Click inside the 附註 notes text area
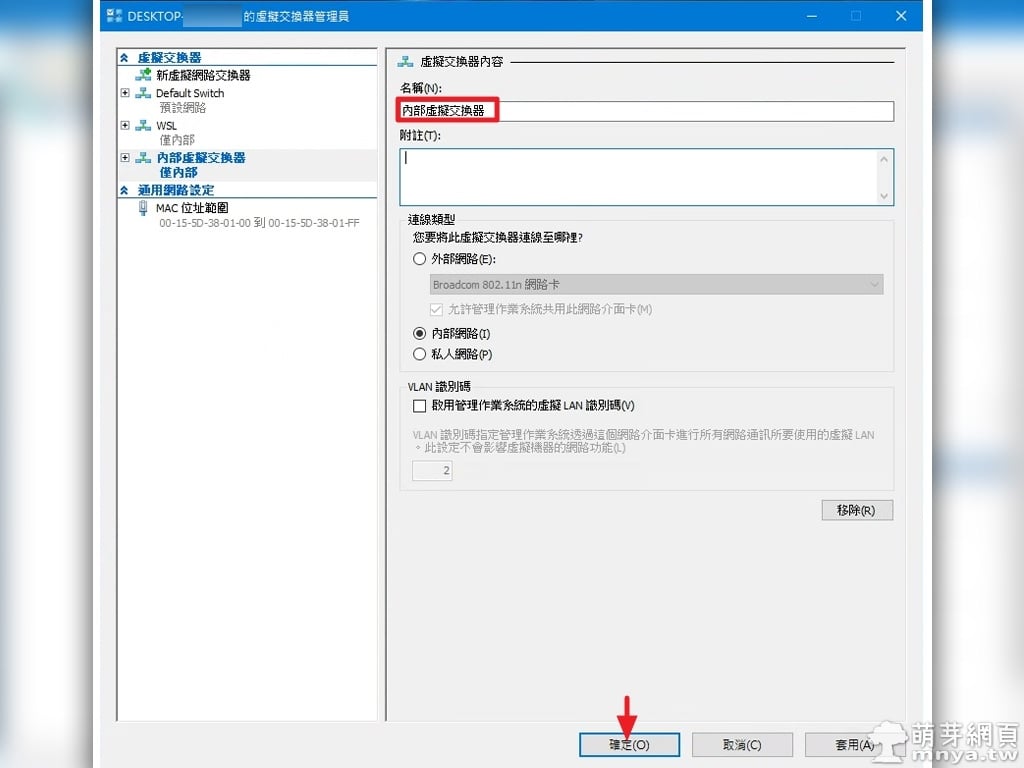The width and height of the screenshot is (1024, 768). click(640, 176)
